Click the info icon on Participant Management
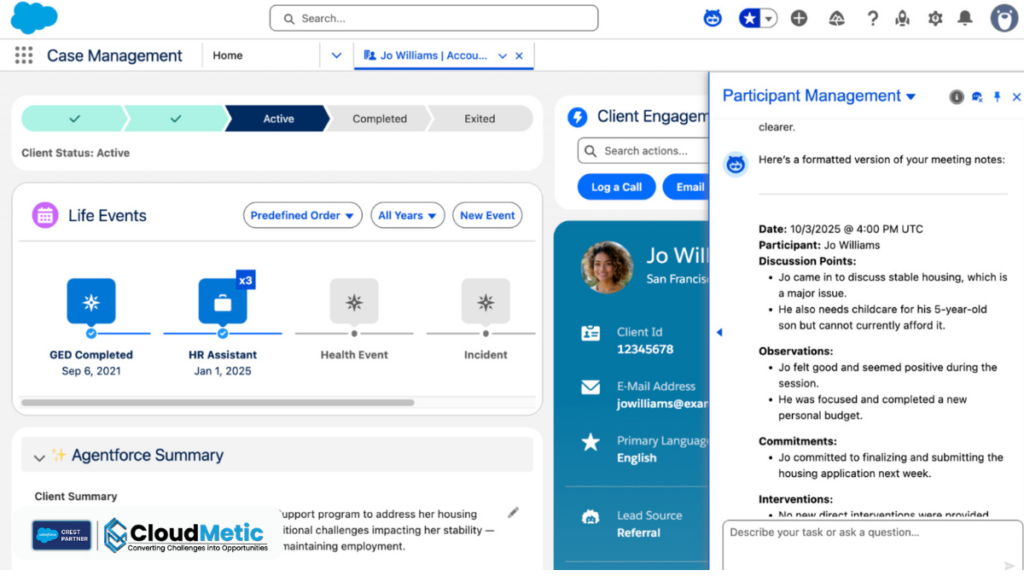 956,97
